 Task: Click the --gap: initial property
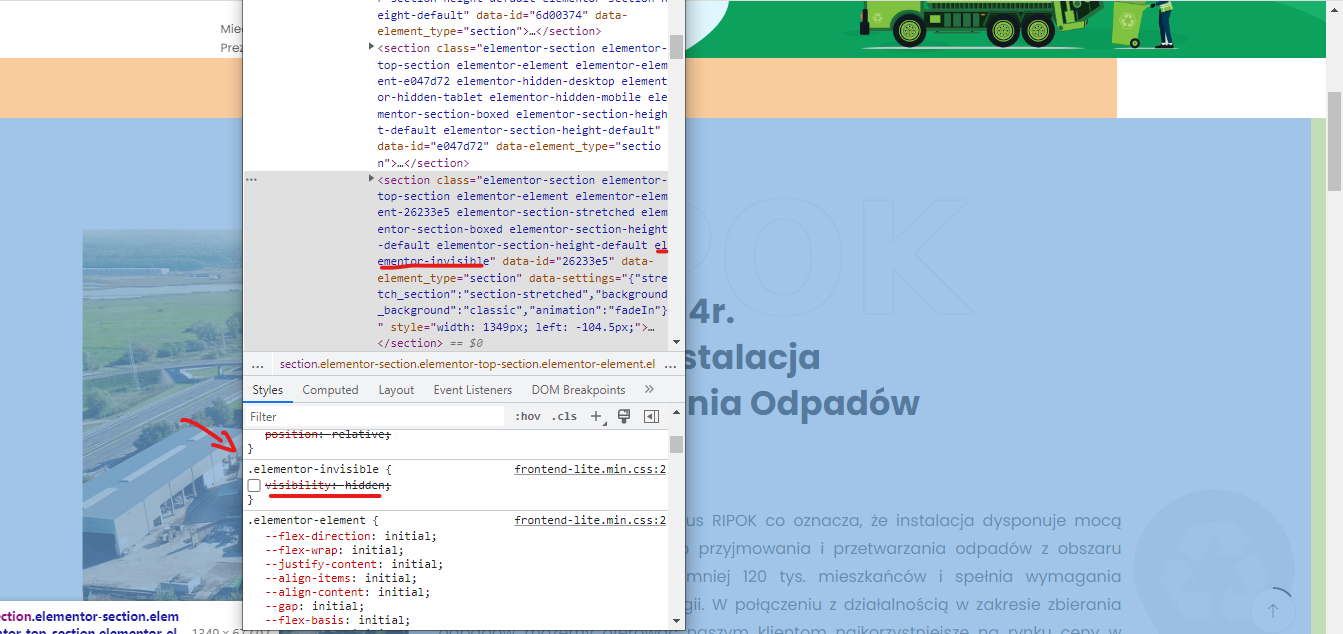tap(314, 606)
